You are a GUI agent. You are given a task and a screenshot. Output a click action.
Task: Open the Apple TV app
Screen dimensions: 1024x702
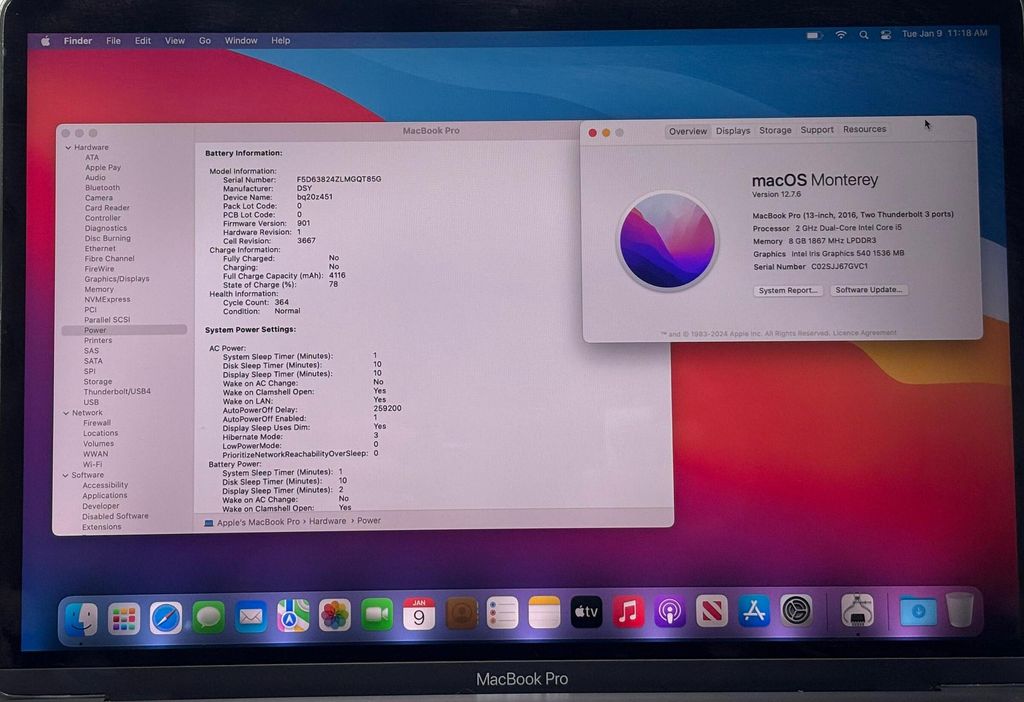(586, 613)
